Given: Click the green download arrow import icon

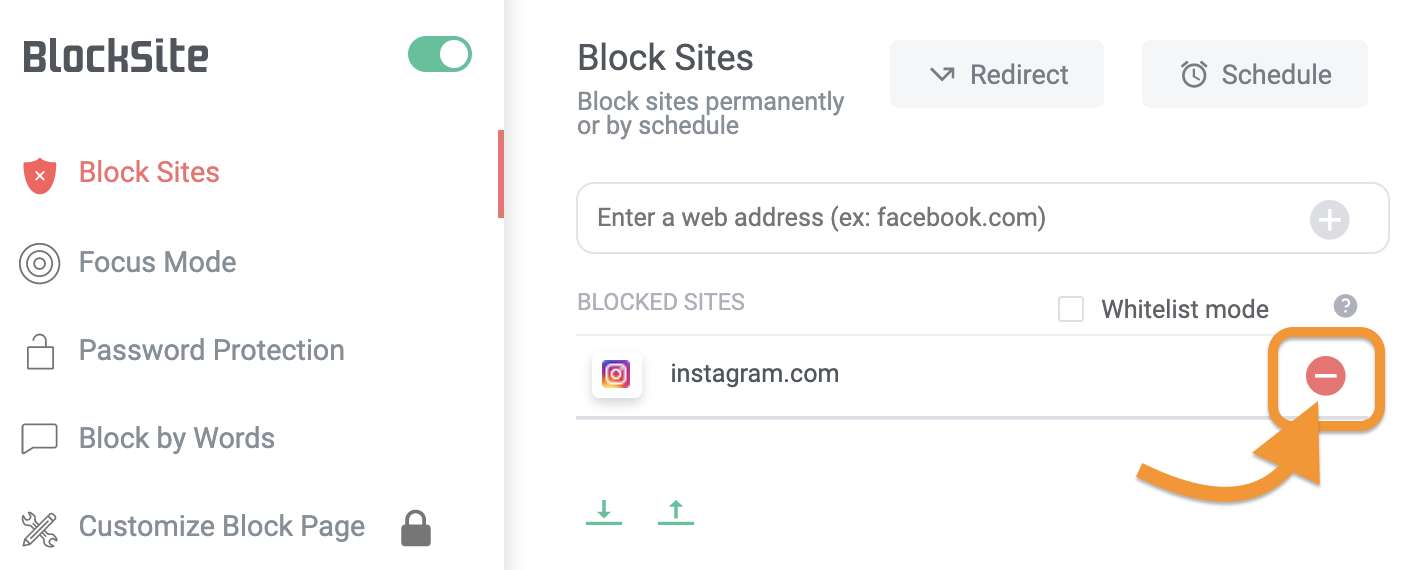Looking at the screenshot, I should point(603,512).
